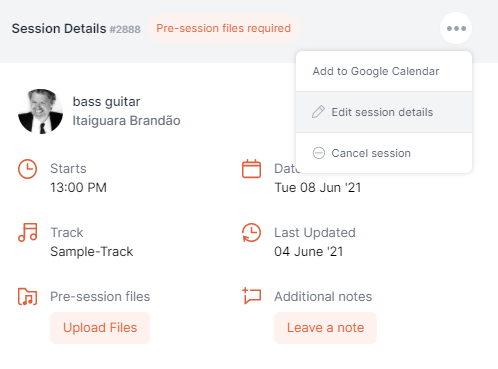The height and width of the screenshot is (369, 498).
Task: Click the cancel circle-minus icon
Action: [x=319, y=153]
